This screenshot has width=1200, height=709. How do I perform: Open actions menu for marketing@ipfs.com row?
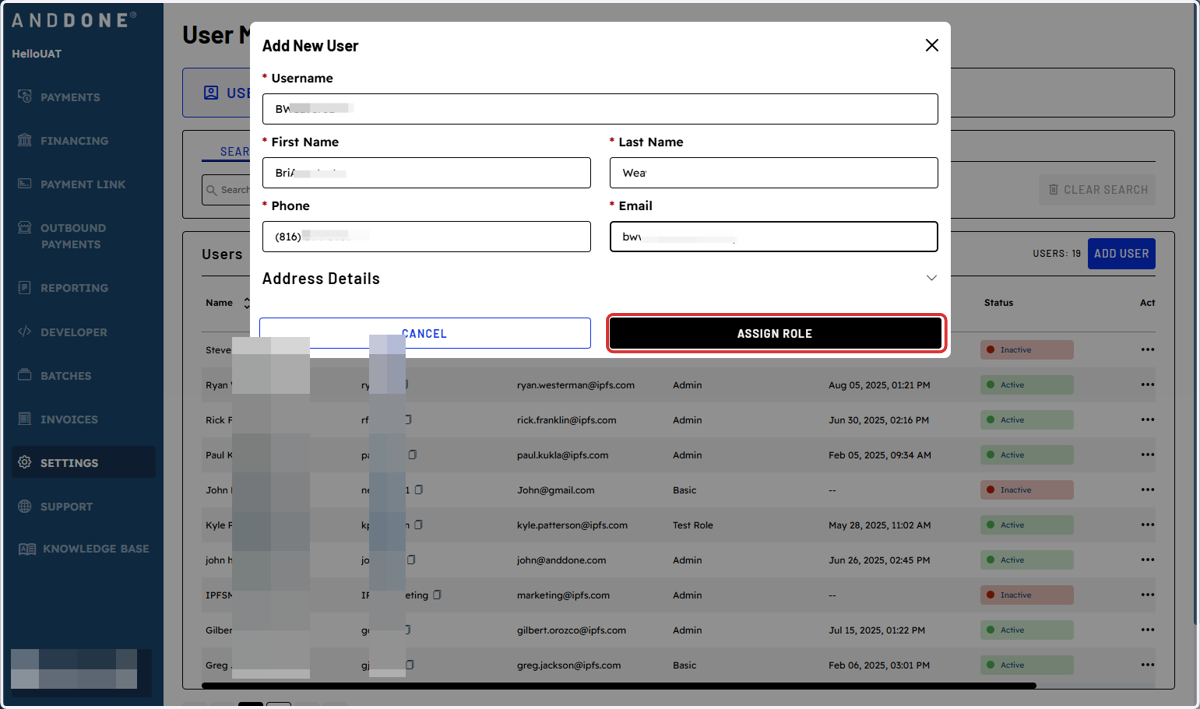tap(1147, 595)
